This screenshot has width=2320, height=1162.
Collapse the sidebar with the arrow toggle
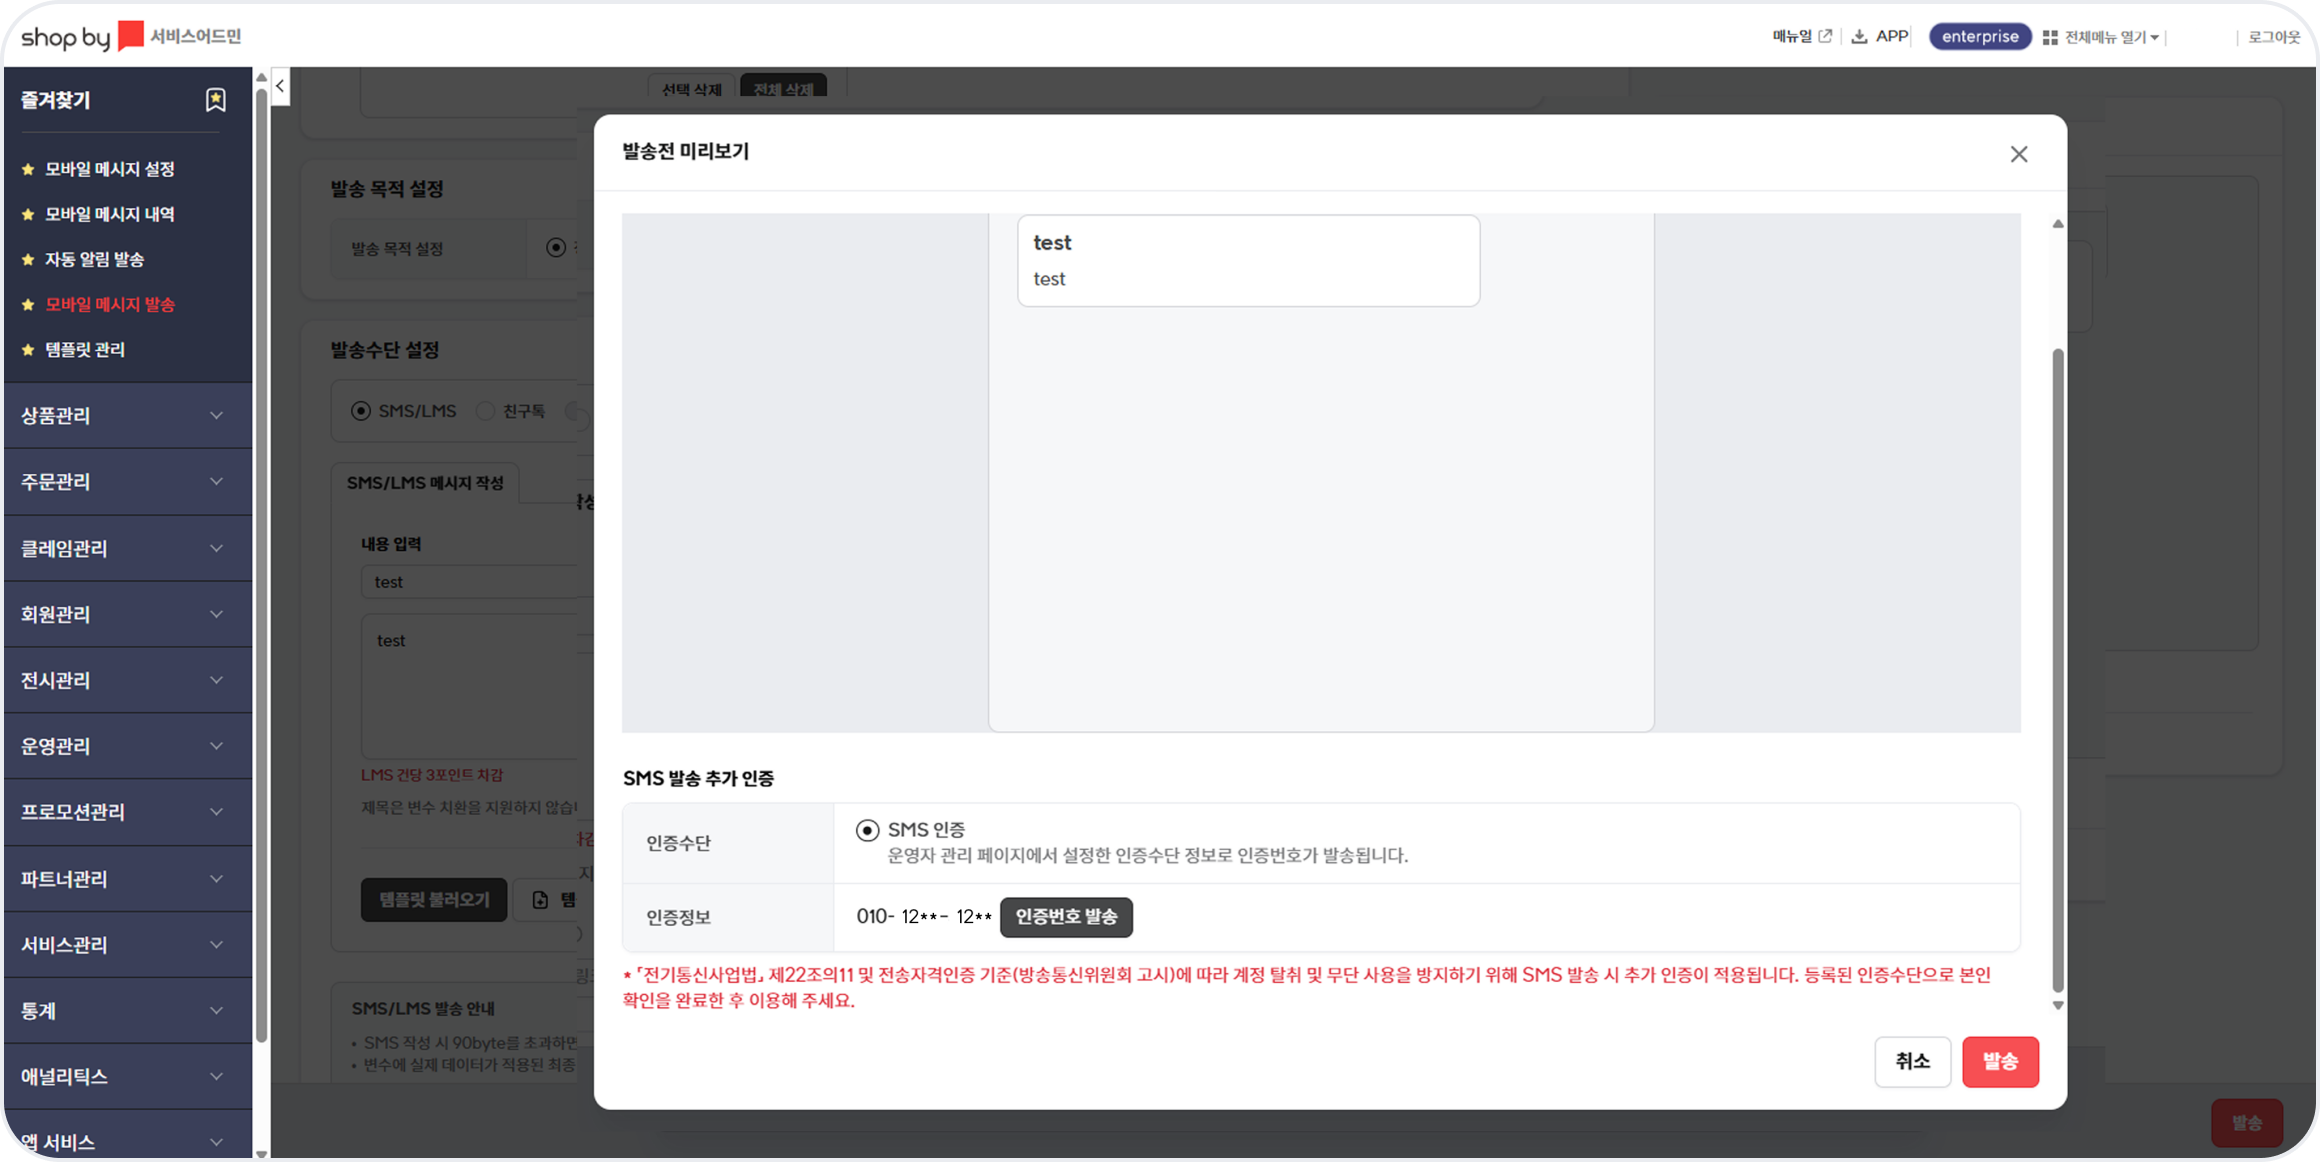pyautogui.click(x=281, y=87)
